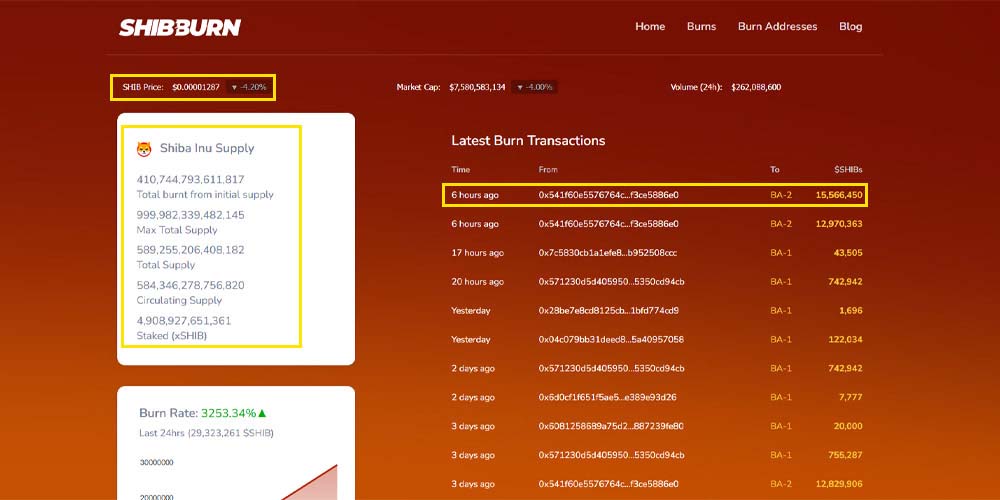Click the 20,000 burn amount
1000x500 pixels.
pyautogui.click(x=848, y=426)
